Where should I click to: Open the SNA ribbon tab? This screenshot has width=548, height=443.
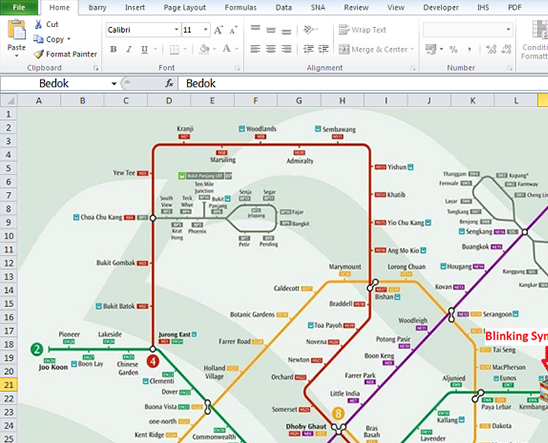318,7
